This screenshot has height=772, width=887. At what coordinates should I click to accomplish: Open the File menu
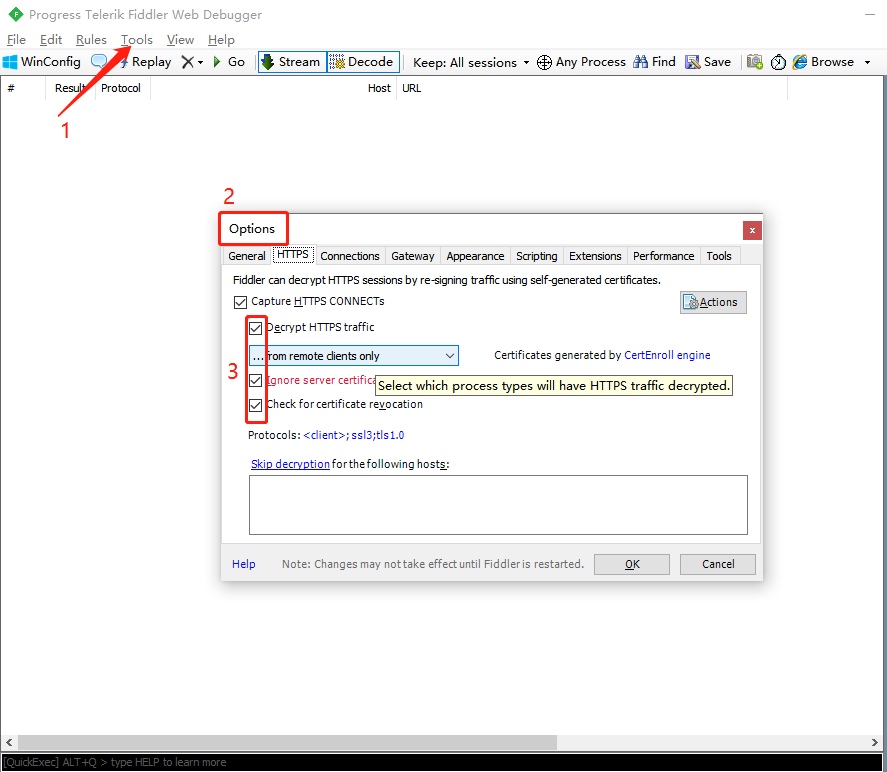(16, 40)
